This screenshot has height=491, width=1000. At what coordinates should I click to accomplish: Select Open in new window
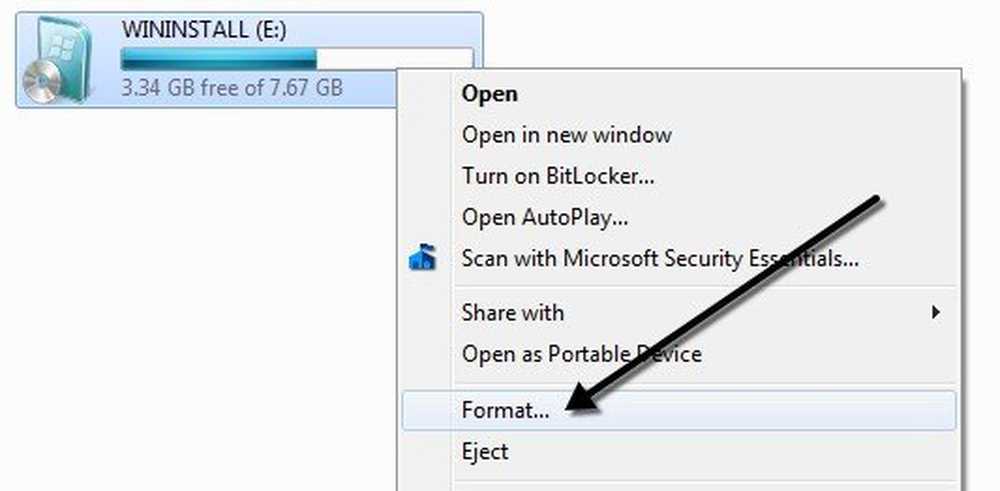[x=566, y=135]
